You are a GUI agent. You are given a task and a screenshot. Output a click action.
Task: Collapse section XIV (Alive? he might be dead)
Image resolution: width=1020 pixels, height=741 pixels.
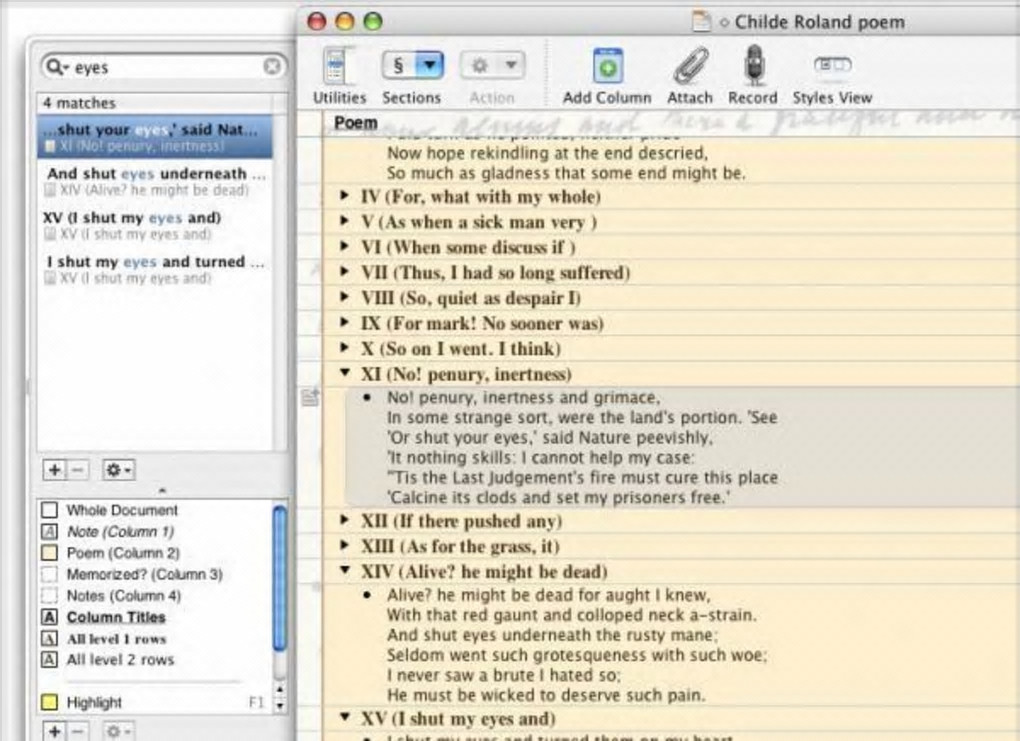[x=345, y=571]
